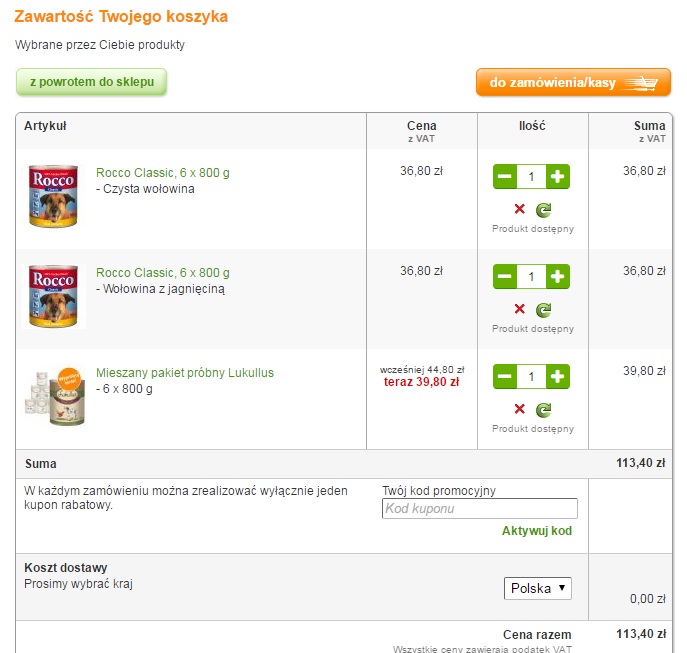Decrease quantity of Wołowina z jagnięciną
Image resolution: width=687 pixels, height=653 pixels.
(505, 277)
